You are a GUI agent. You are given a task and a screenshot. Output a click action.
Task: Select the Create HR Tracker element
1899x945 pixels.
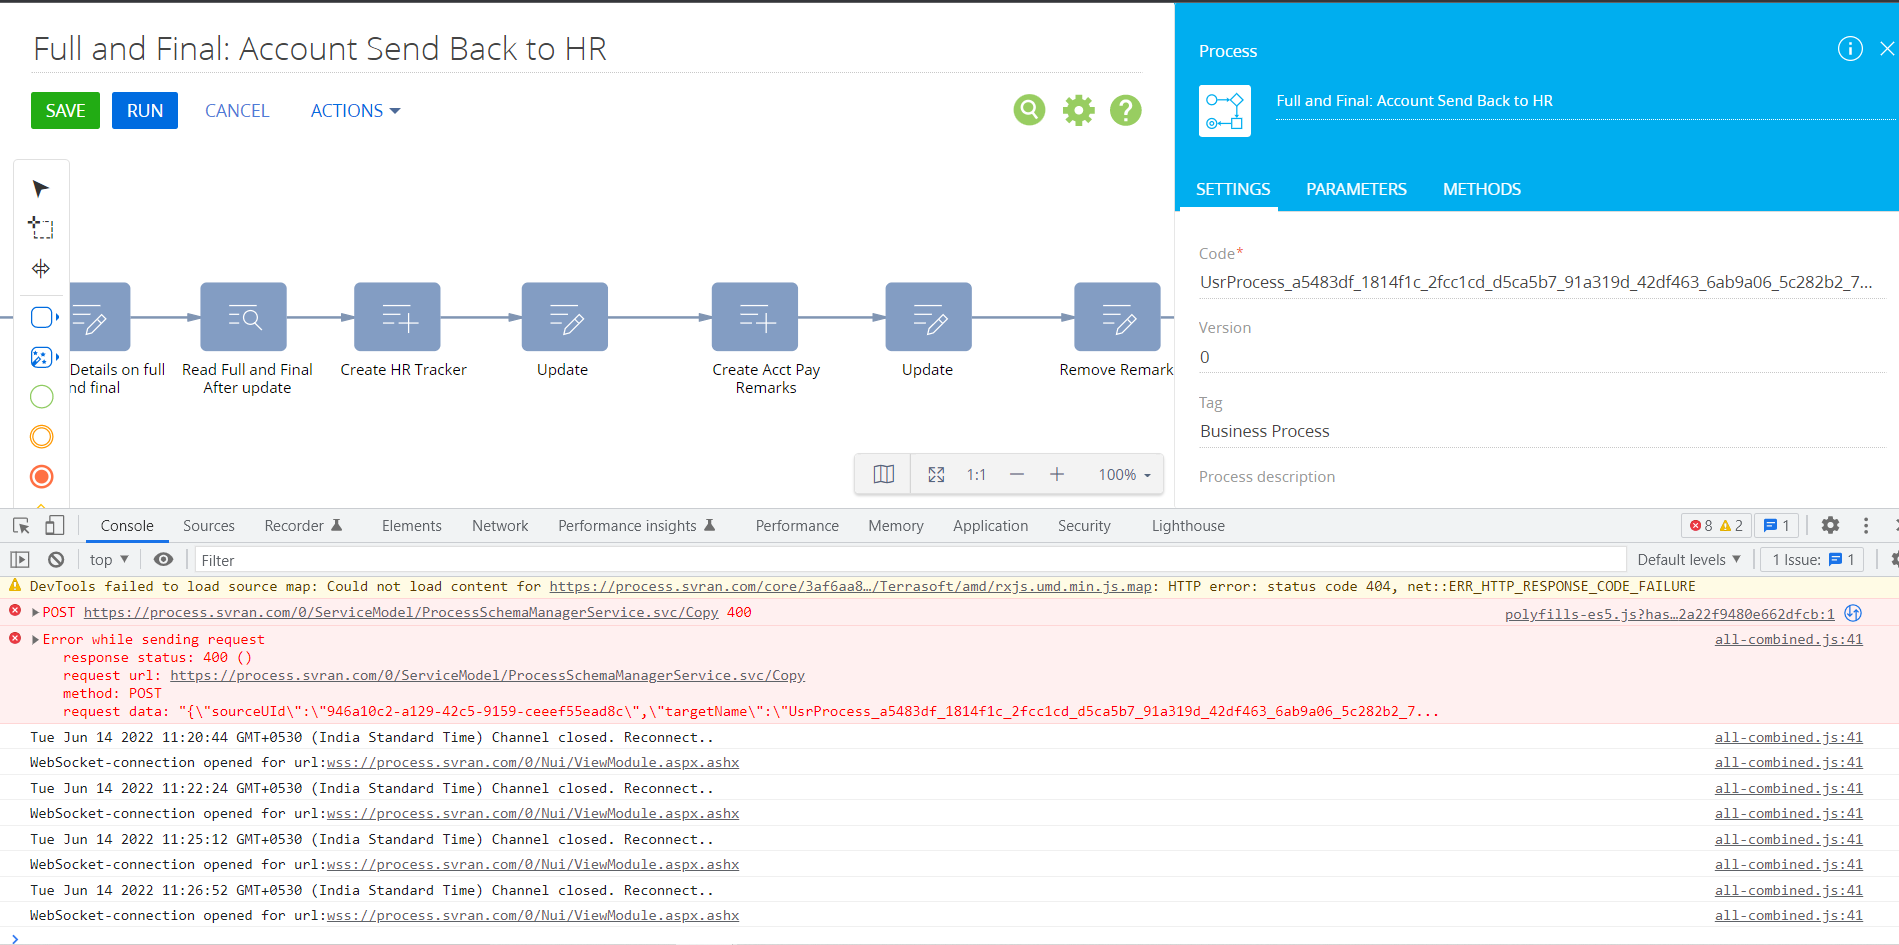pos(397,316)
